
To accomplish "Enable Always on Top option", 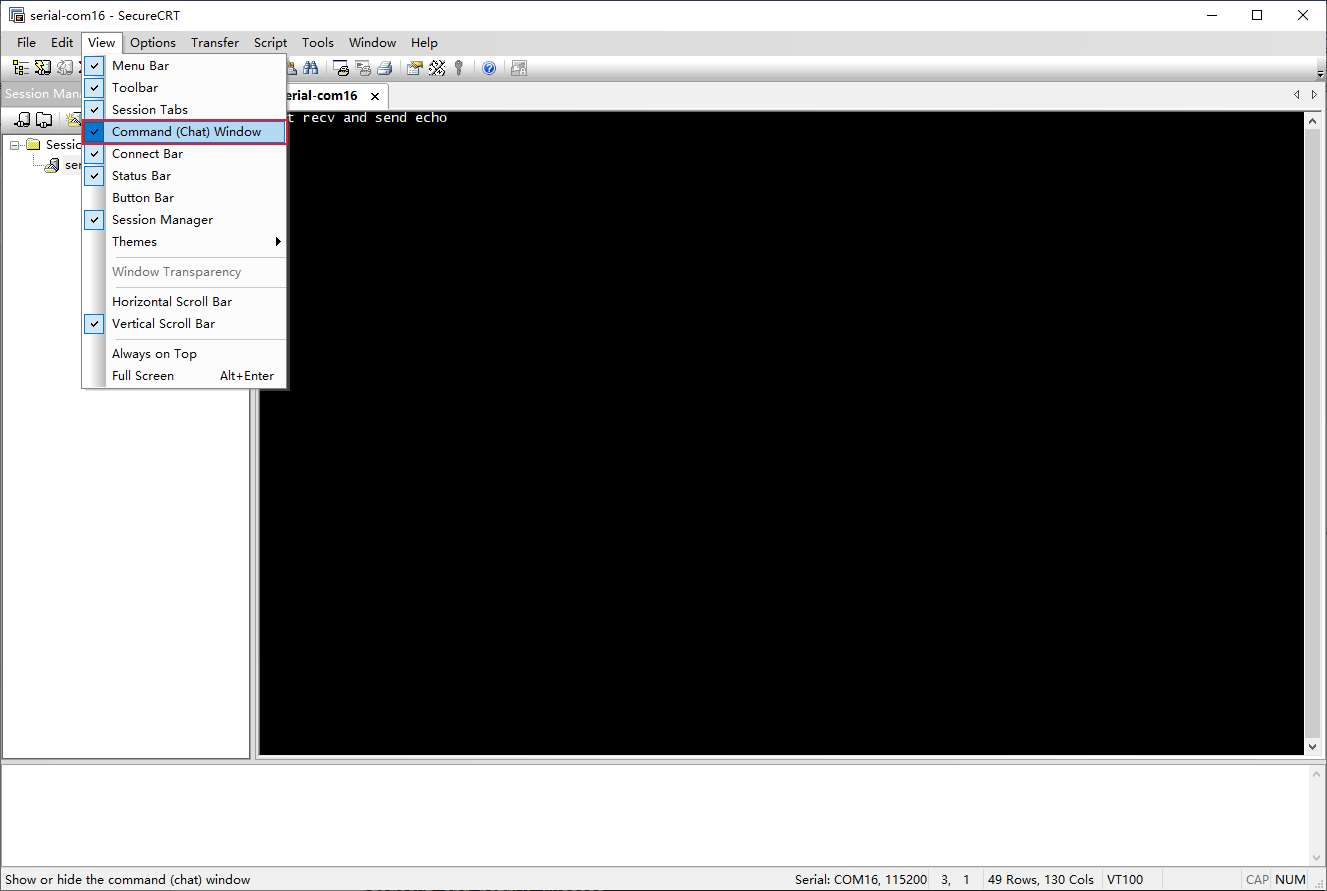I will (185, 354).
